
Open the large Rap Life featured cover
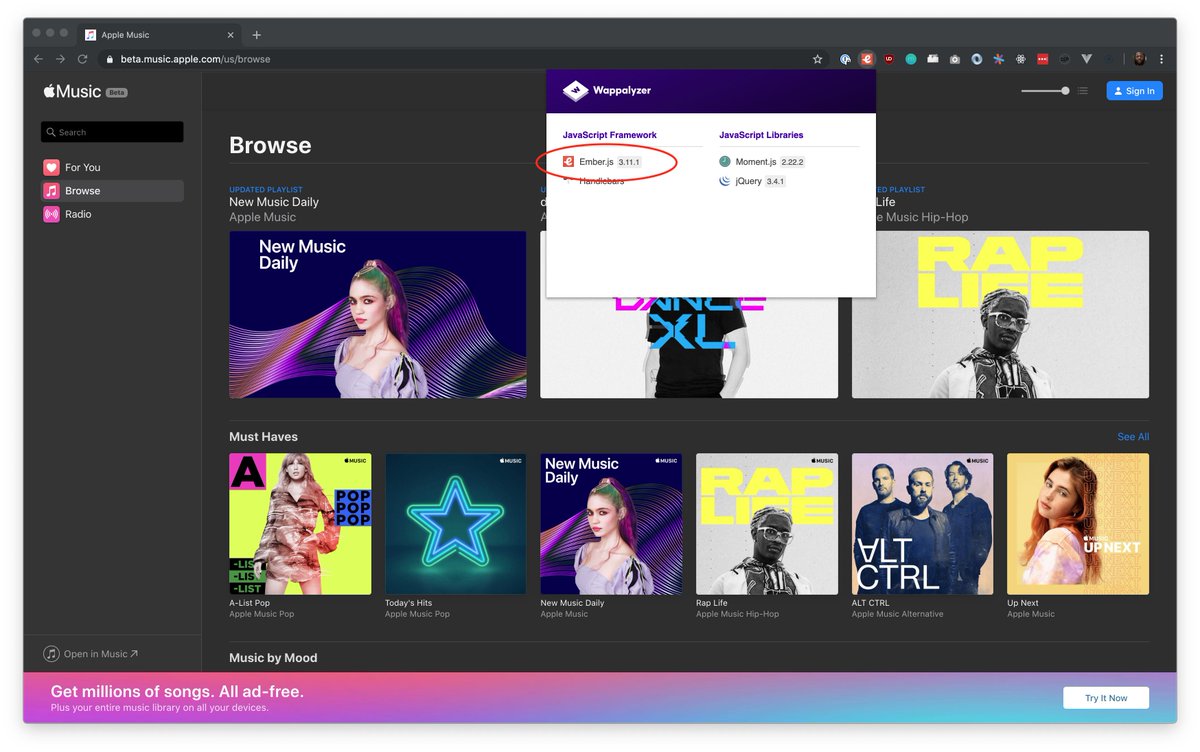click(x=1000, y=315)
